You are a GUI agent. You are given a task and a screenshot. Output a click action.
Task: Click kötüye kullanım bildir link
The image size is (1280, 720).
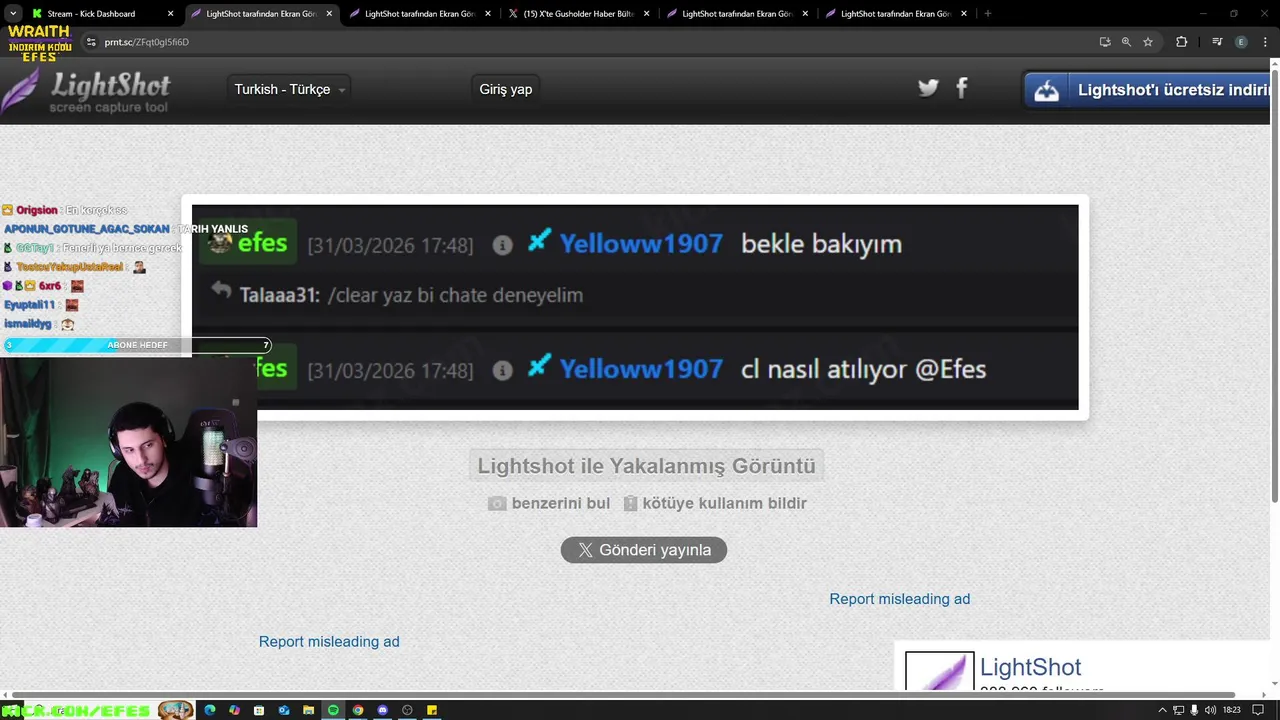pyautogui.click(x=724, y=503)
